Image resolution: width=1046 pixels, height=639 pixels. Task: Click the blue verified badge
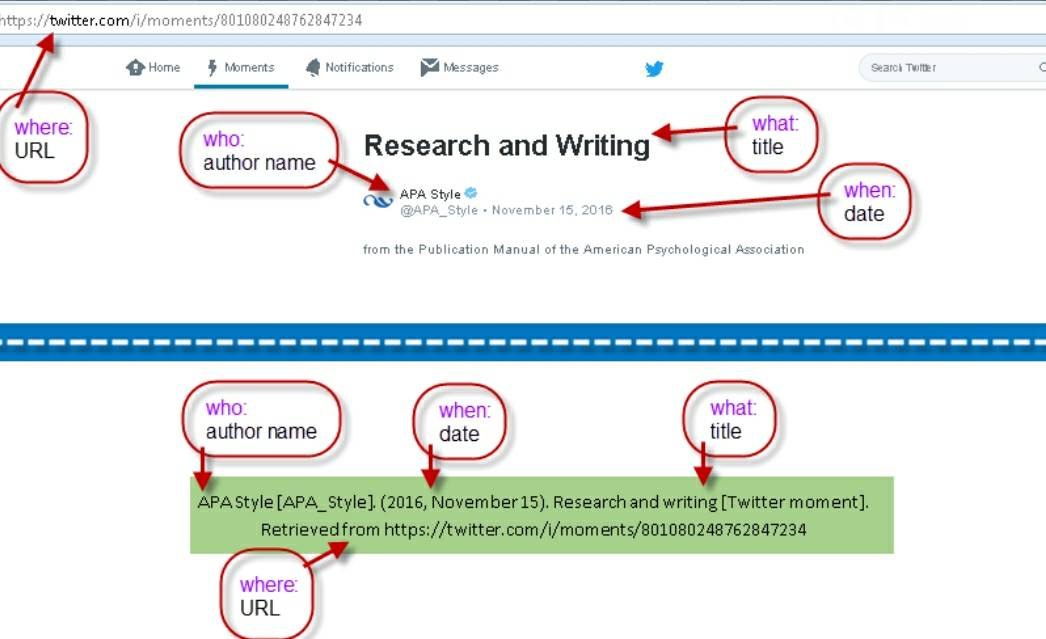click(x=471, y=193)
